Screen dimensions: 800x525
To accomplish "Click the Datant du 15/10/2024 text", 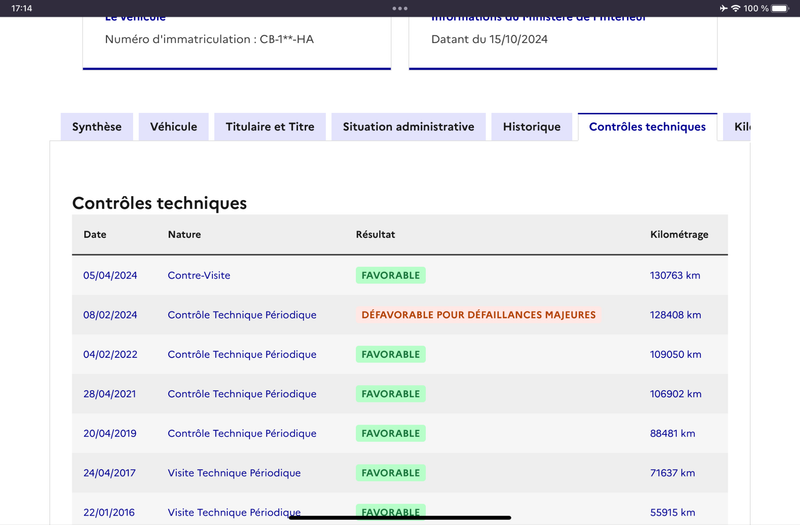I will click(x=489, y=39).
